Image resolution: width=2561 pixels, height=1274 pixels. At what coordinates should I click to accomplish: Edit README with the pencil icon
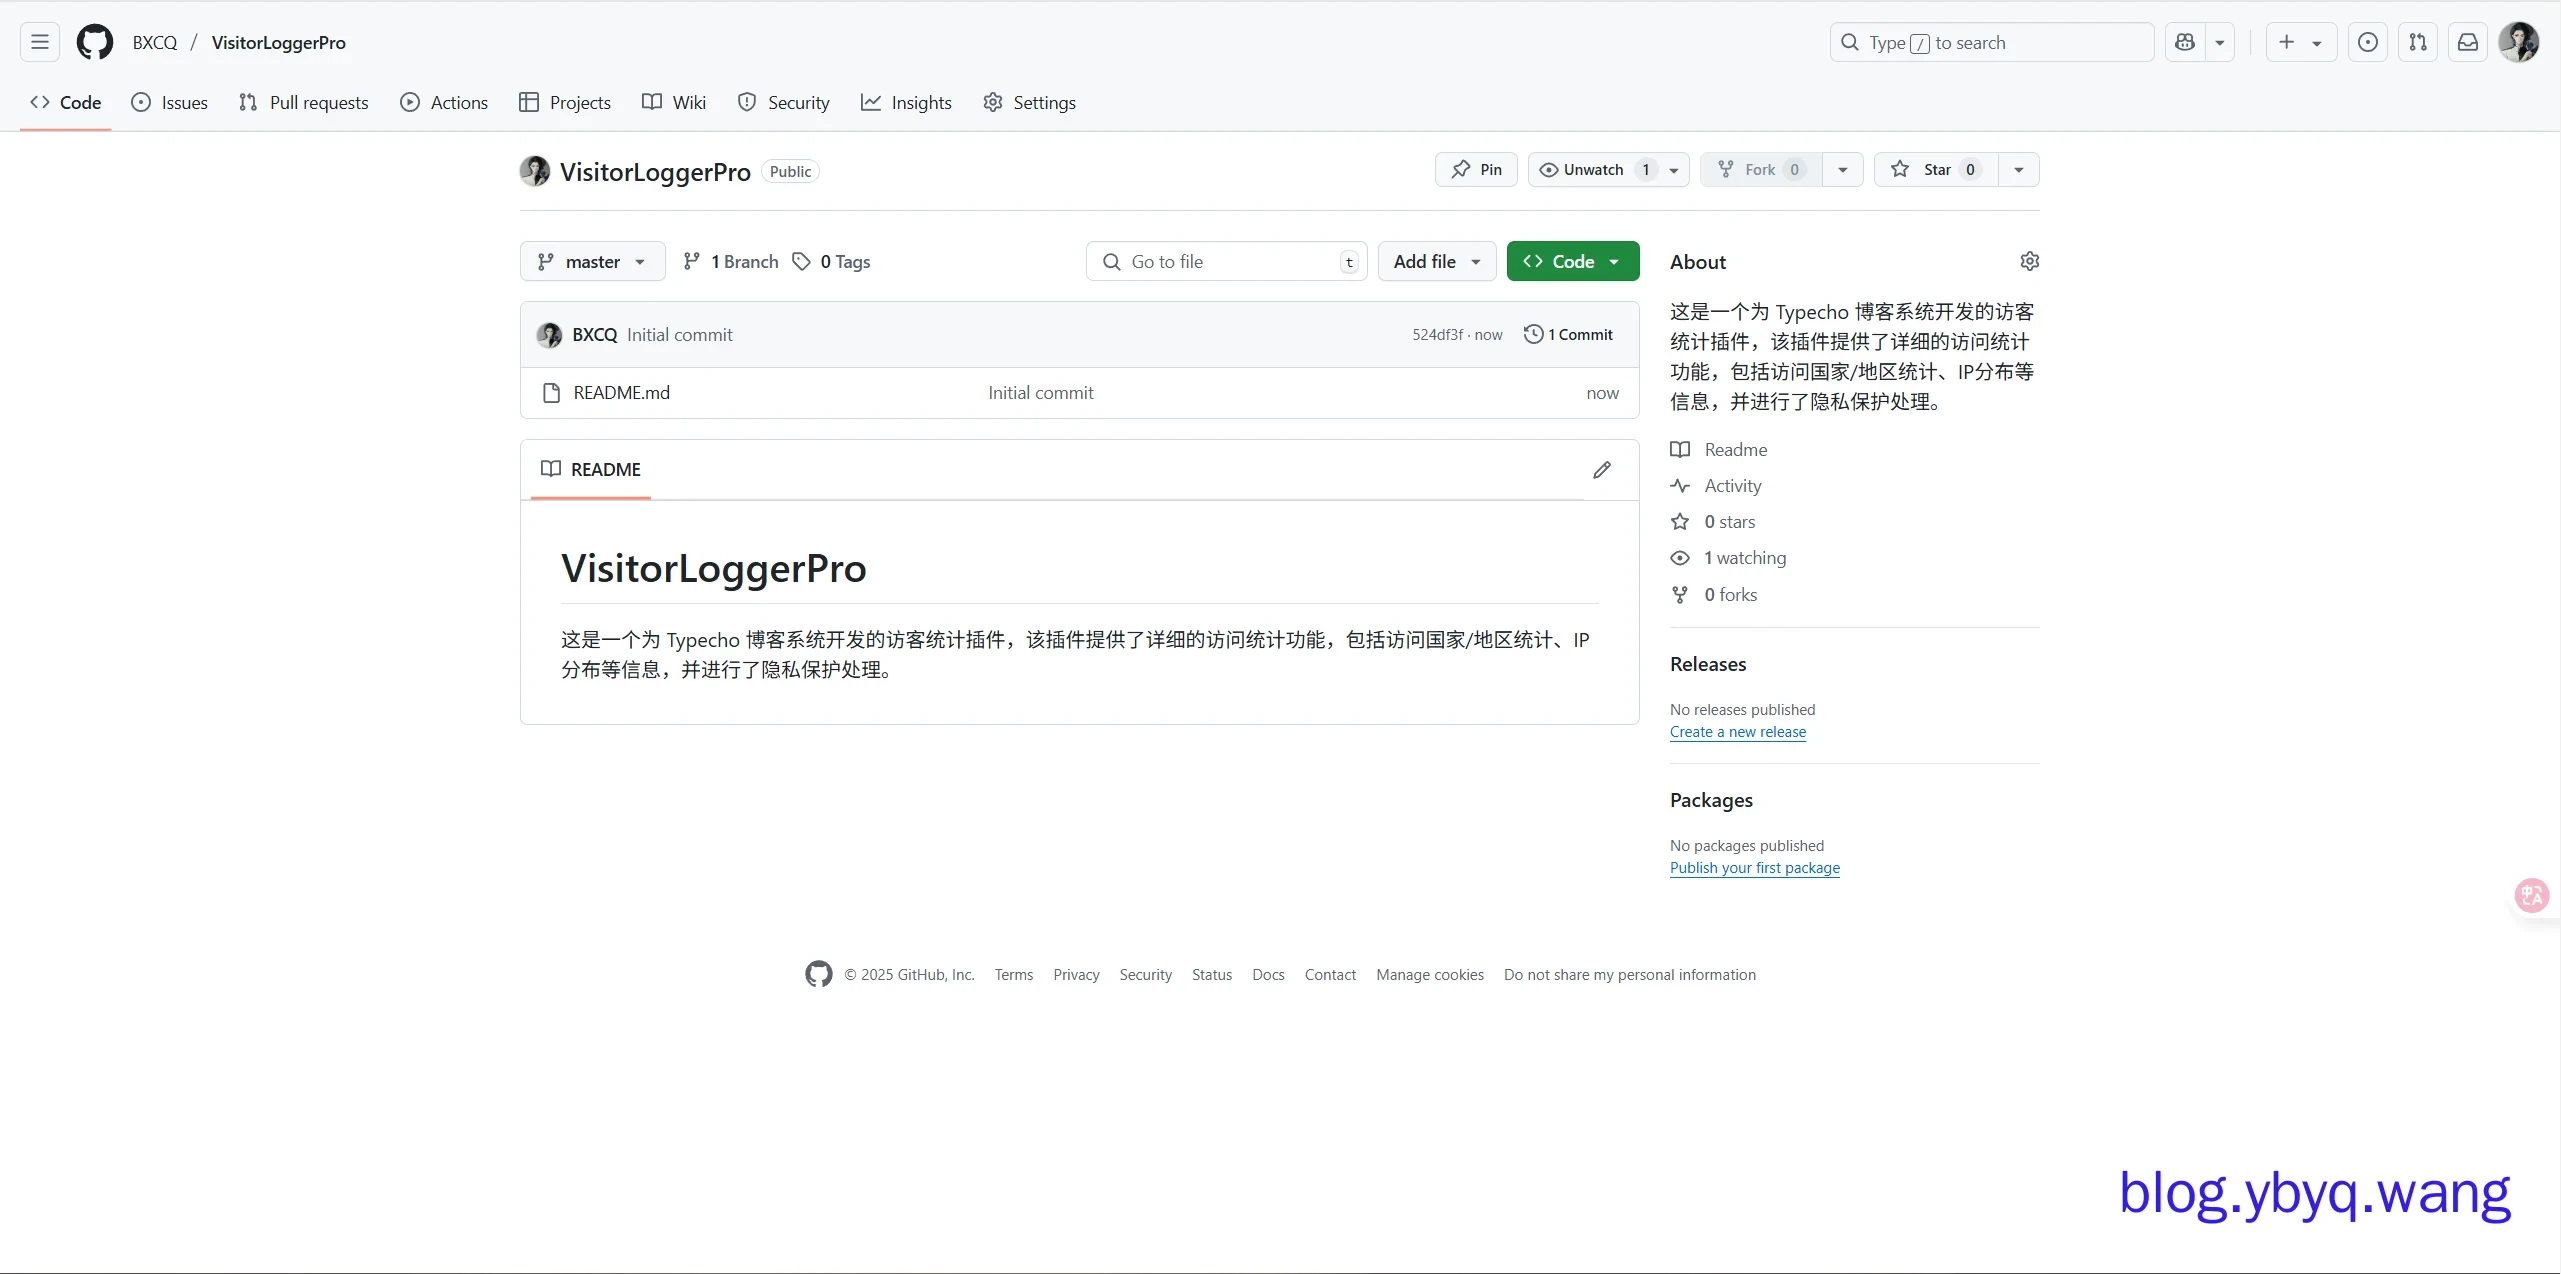[x=1601, y=469]
